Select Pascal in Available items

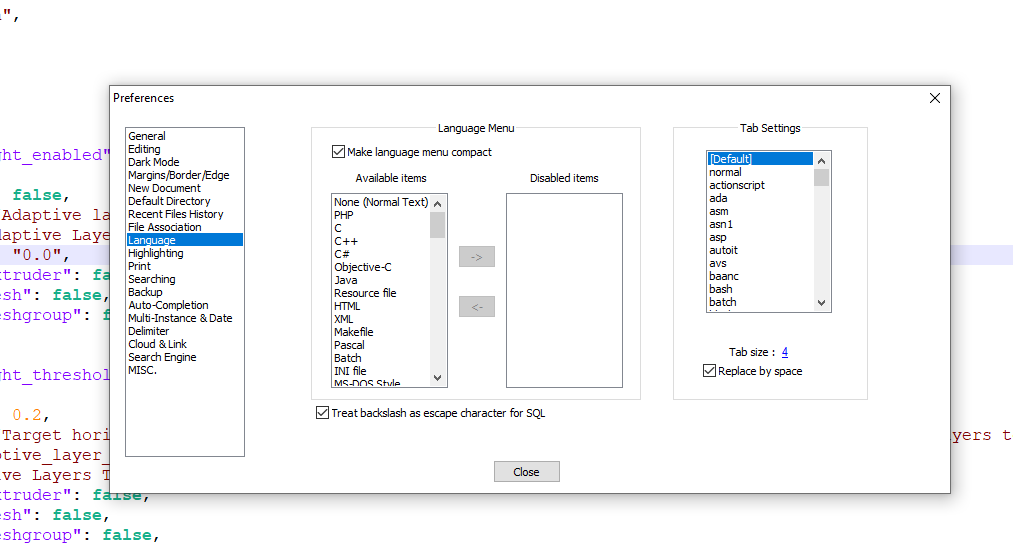(x=350, y=345)
